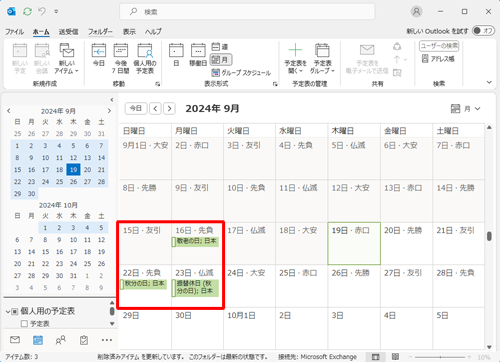Select the 9月1日・大安 calendar cell

[x=145, y=158]
